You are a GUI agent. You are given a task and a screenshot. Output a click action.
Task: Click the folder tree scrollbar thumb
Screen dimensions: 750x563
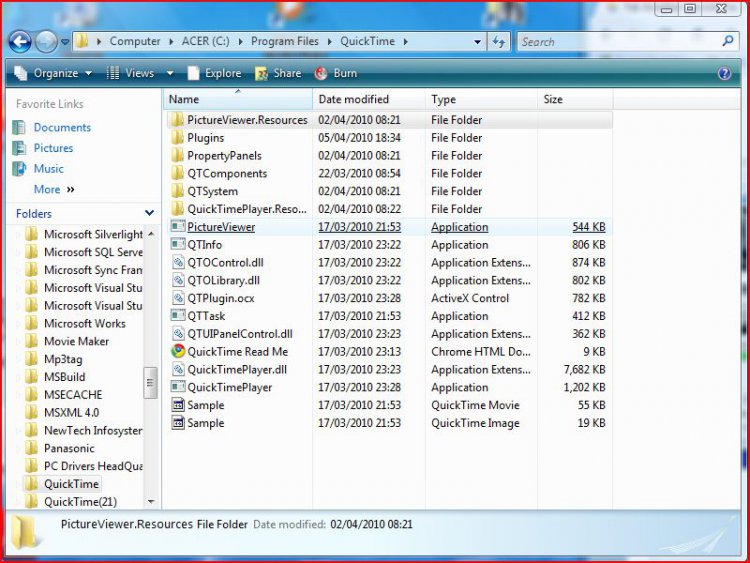151,383
